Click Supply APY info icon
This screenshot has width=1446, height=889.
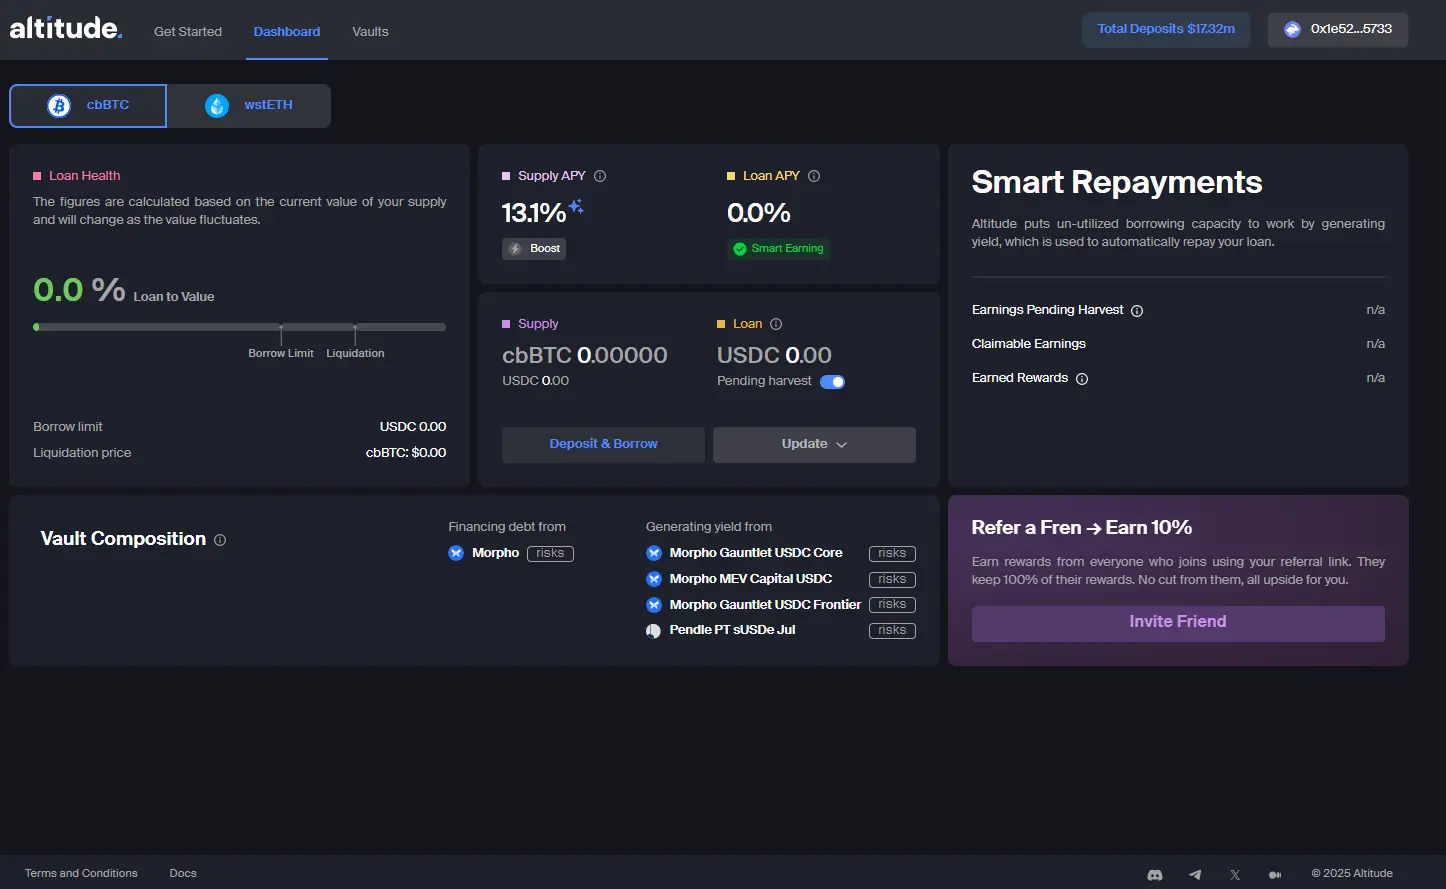coord(600,176)
